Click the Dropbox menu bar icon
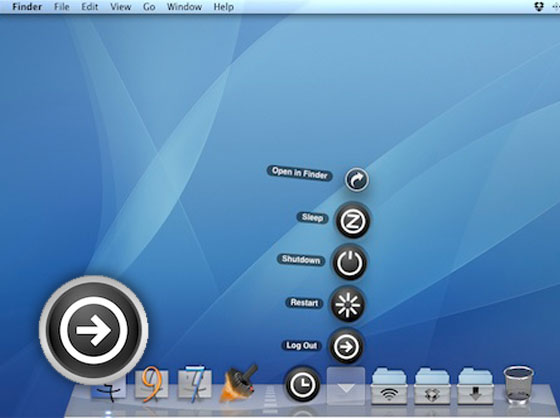 pyautogui.click(x=539, y=6)
